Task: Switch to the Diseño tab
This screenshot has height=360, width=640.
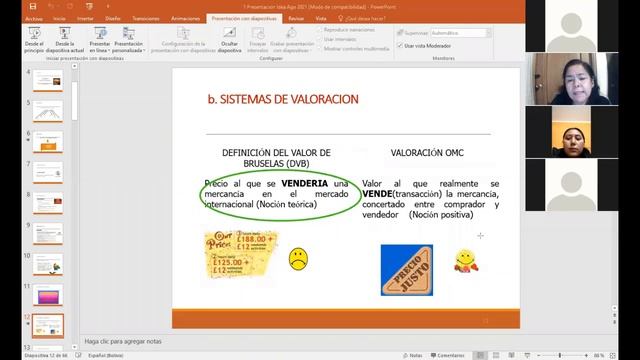Action: click(x=113, y=18)
